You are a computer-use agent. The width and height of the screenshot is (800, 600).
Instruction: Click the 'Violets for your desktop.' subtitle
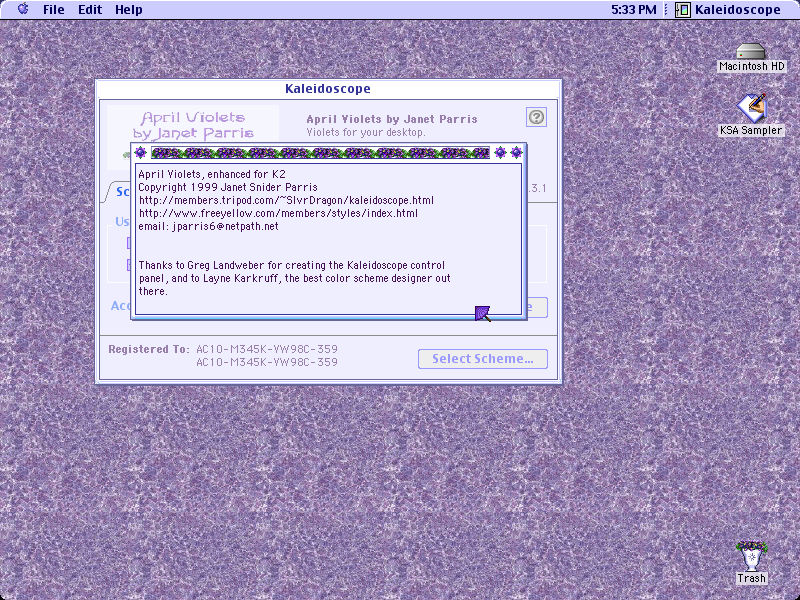365,133
